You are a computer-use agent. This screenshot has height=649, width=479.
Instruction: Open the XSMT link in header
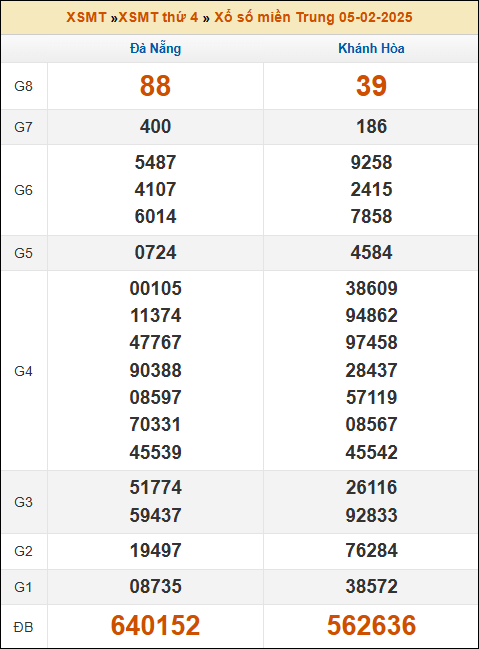click(x=86, y=17)
